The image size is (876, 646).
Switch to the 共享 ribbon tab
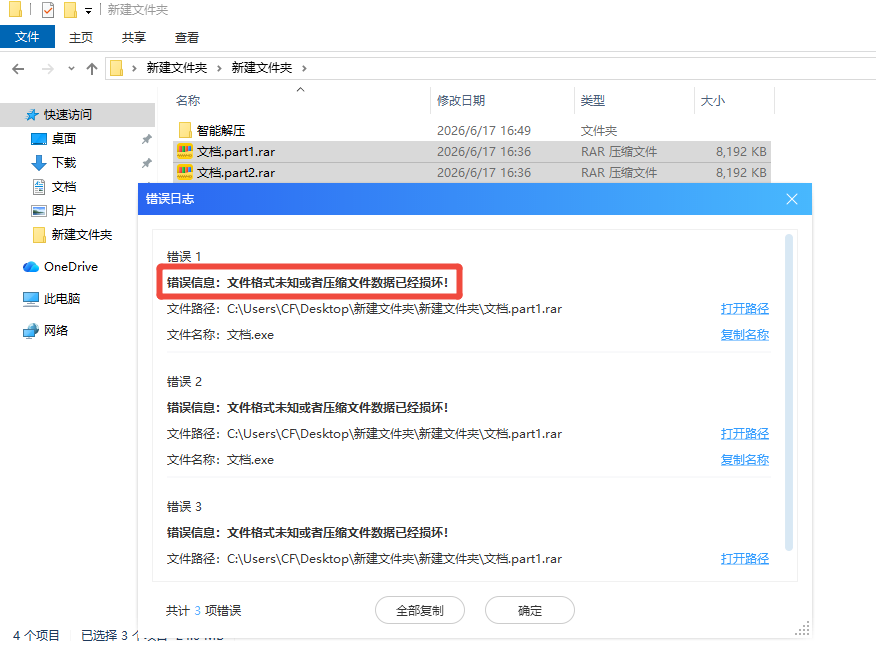(x=134, y=37)
